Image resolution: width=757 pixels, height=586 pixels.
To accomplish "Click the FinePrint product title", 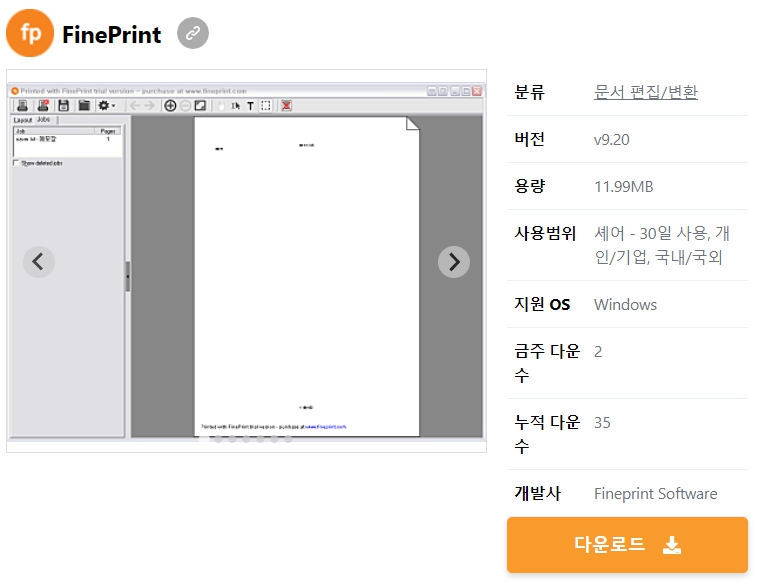I will tap(112, 35).
